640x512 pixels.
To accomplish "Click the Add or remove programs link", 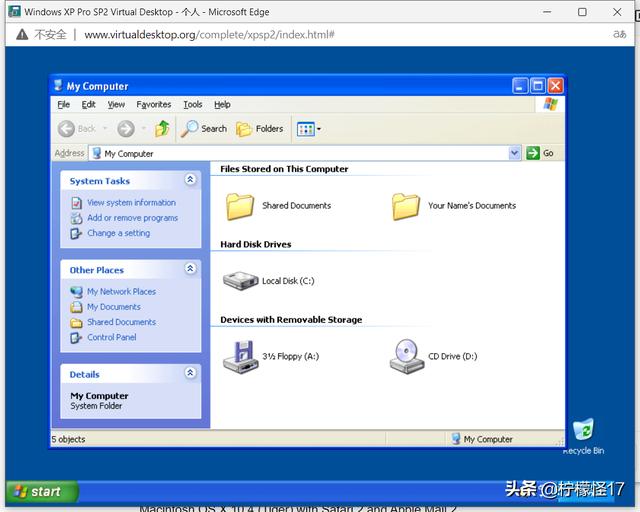I will (132, 217).
